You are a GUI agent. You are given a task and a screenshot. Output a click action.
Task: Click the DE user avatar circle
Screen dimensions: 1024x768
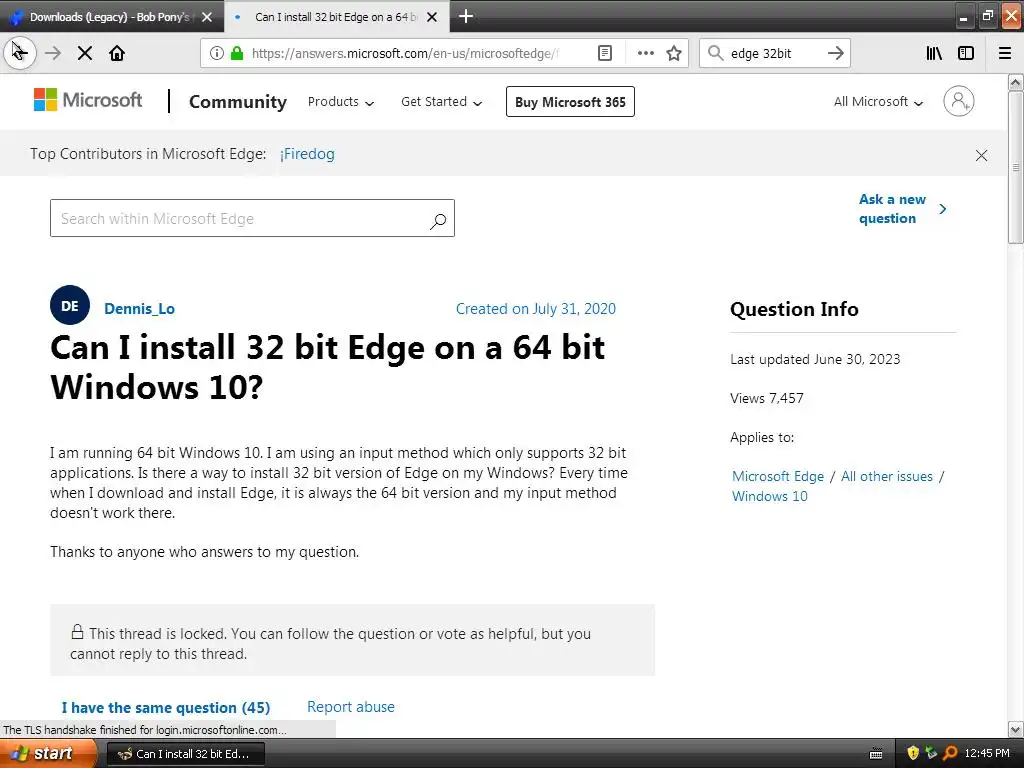click(x=70, y=305)
